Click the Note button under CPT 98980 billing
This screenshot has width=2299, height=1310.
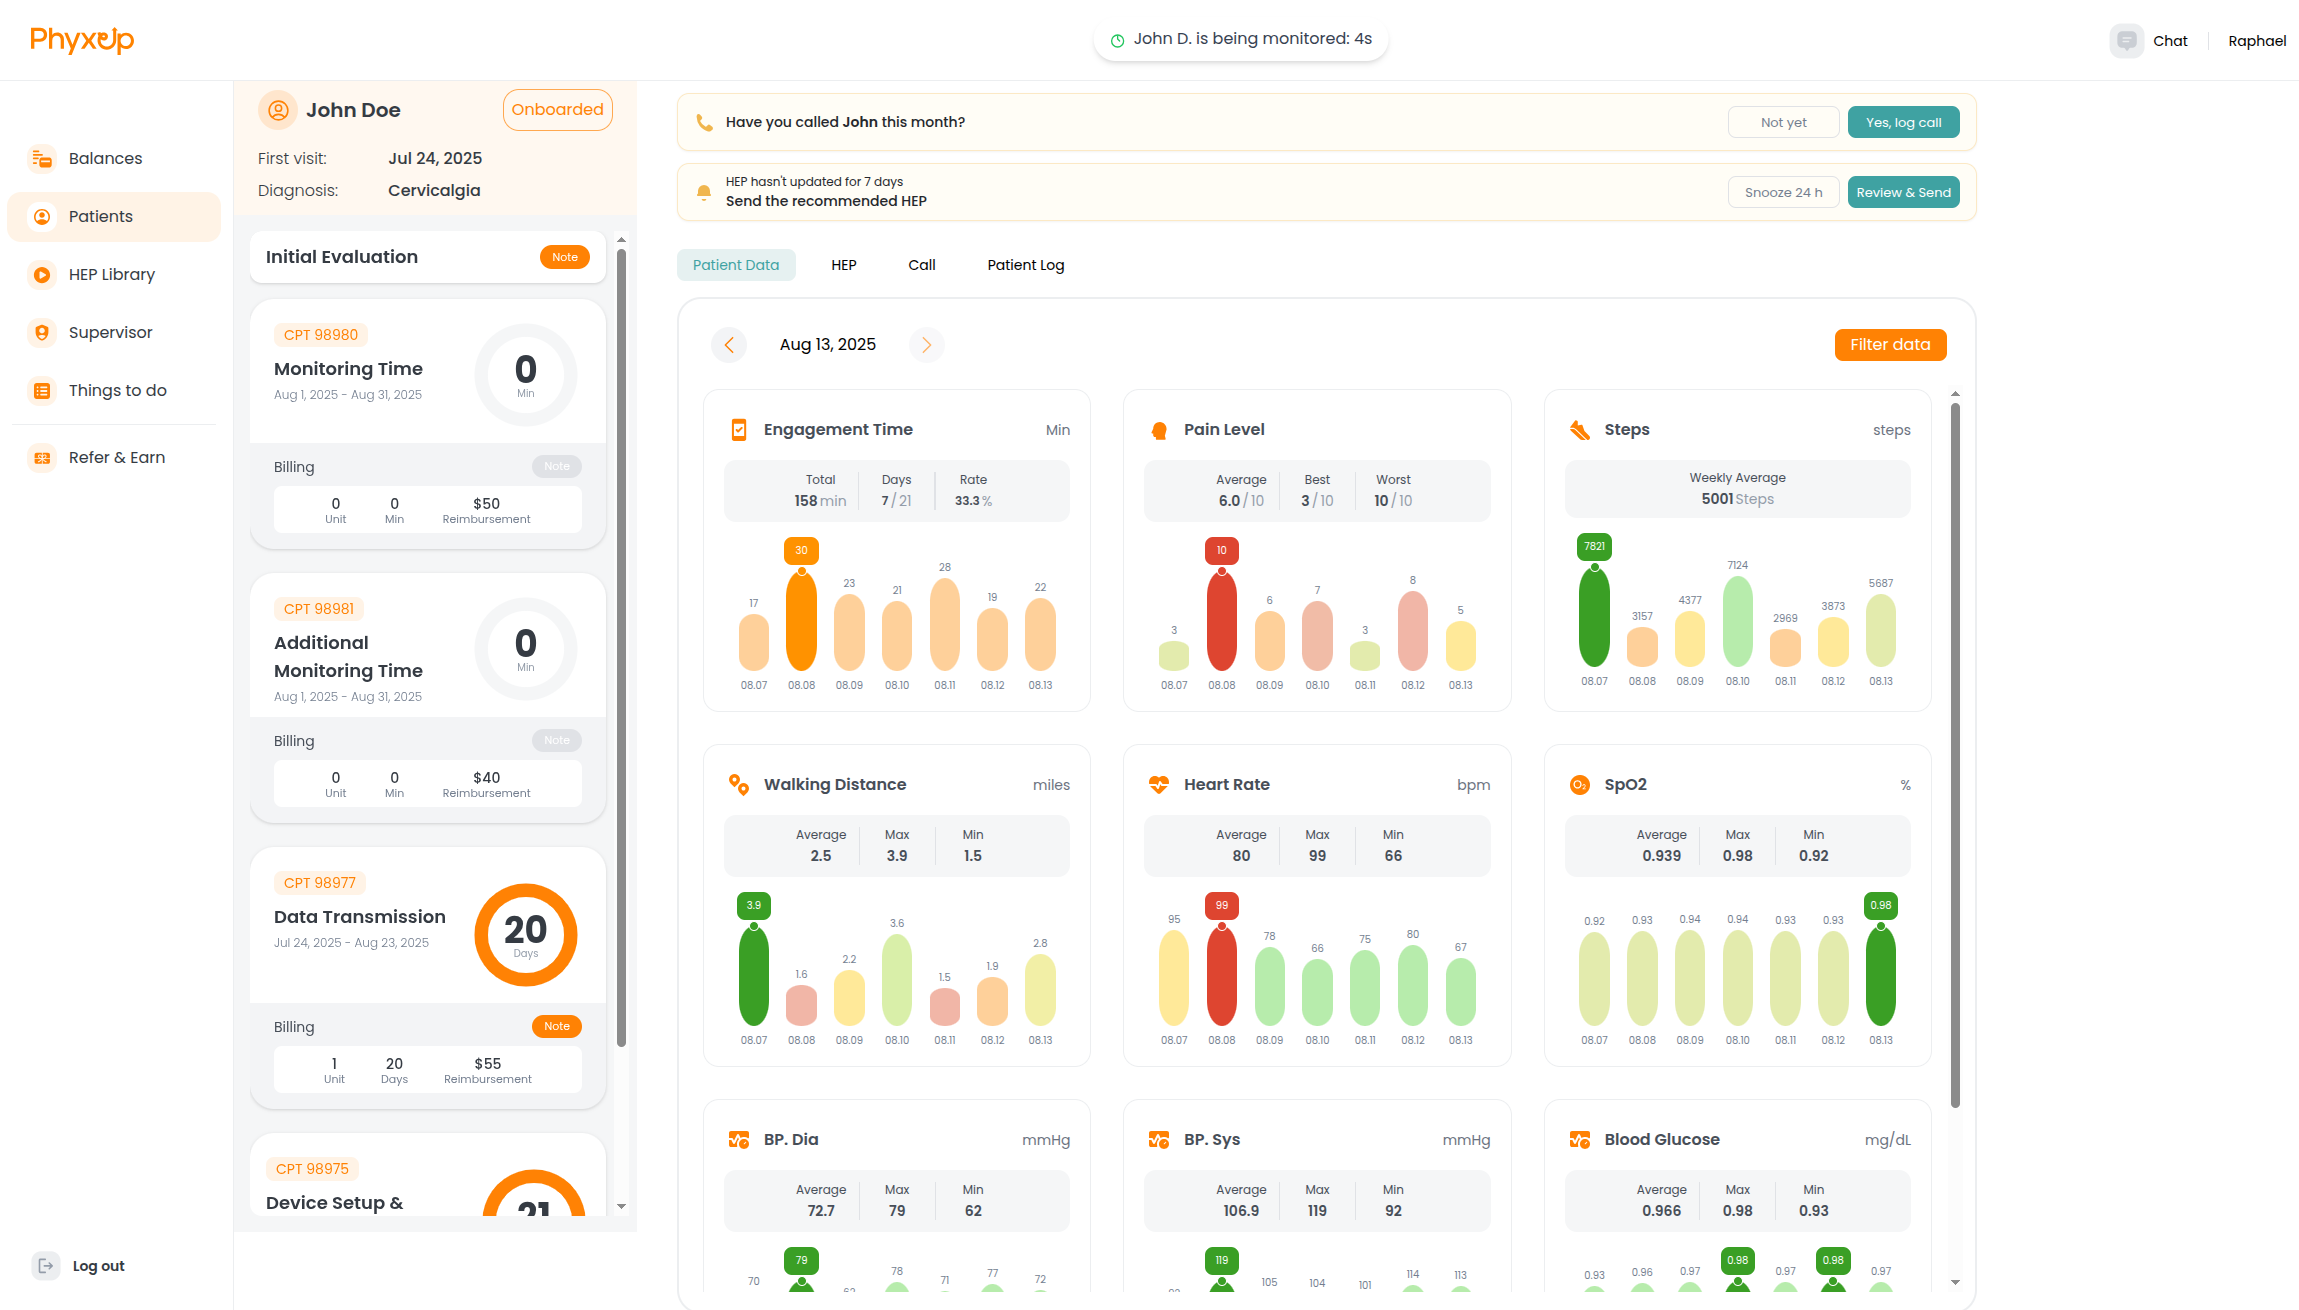pyautogui.click(x=557, y=466)
